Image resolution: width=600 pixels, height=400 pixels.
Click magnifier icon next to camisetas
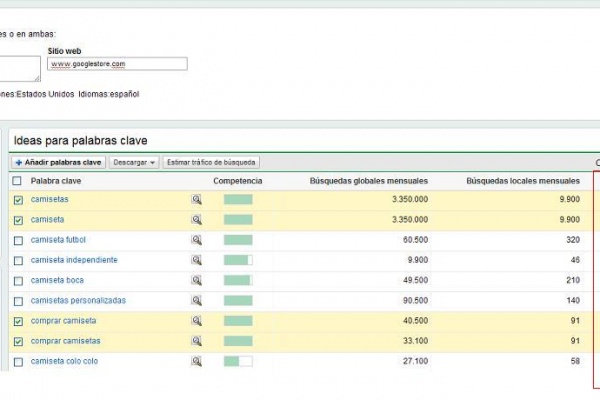[x=197, y=200]
